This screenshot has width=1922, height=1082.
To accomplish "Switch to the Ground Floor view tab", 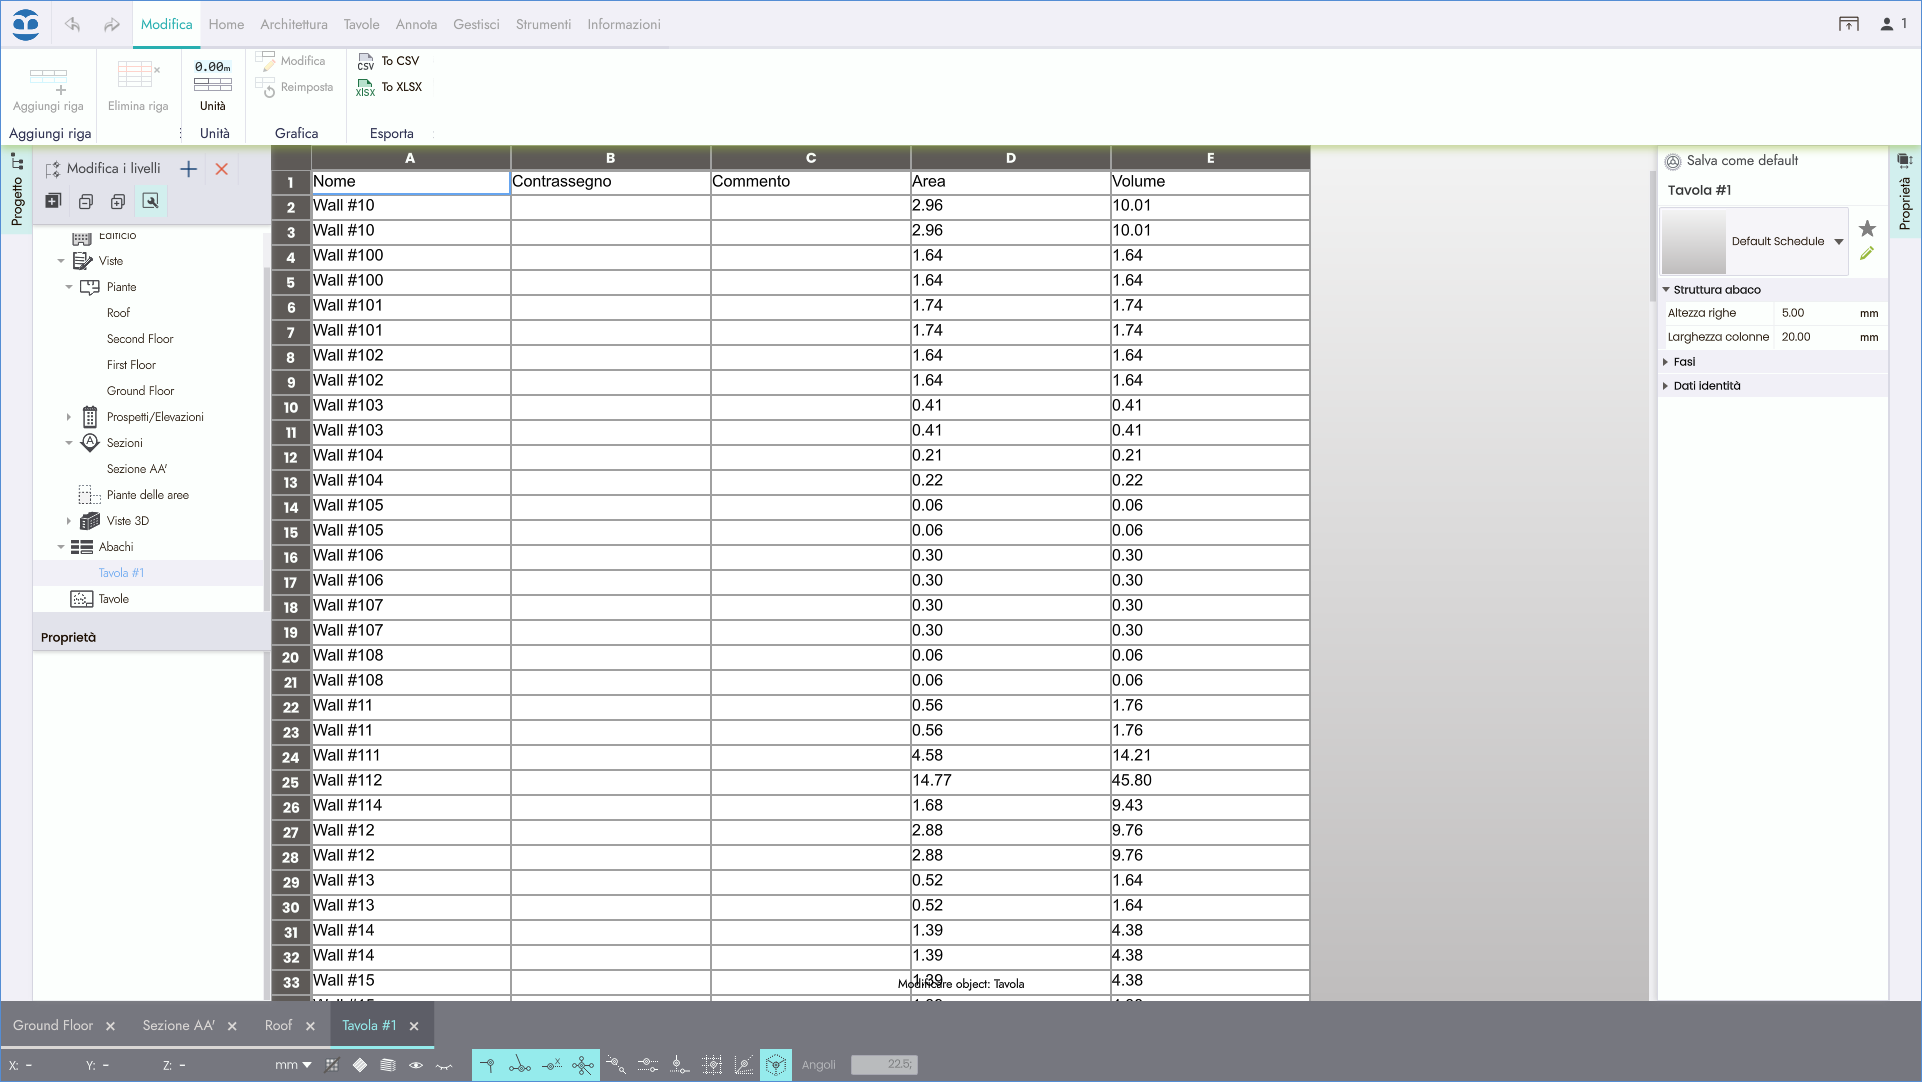I will (x=53, y=1025).
